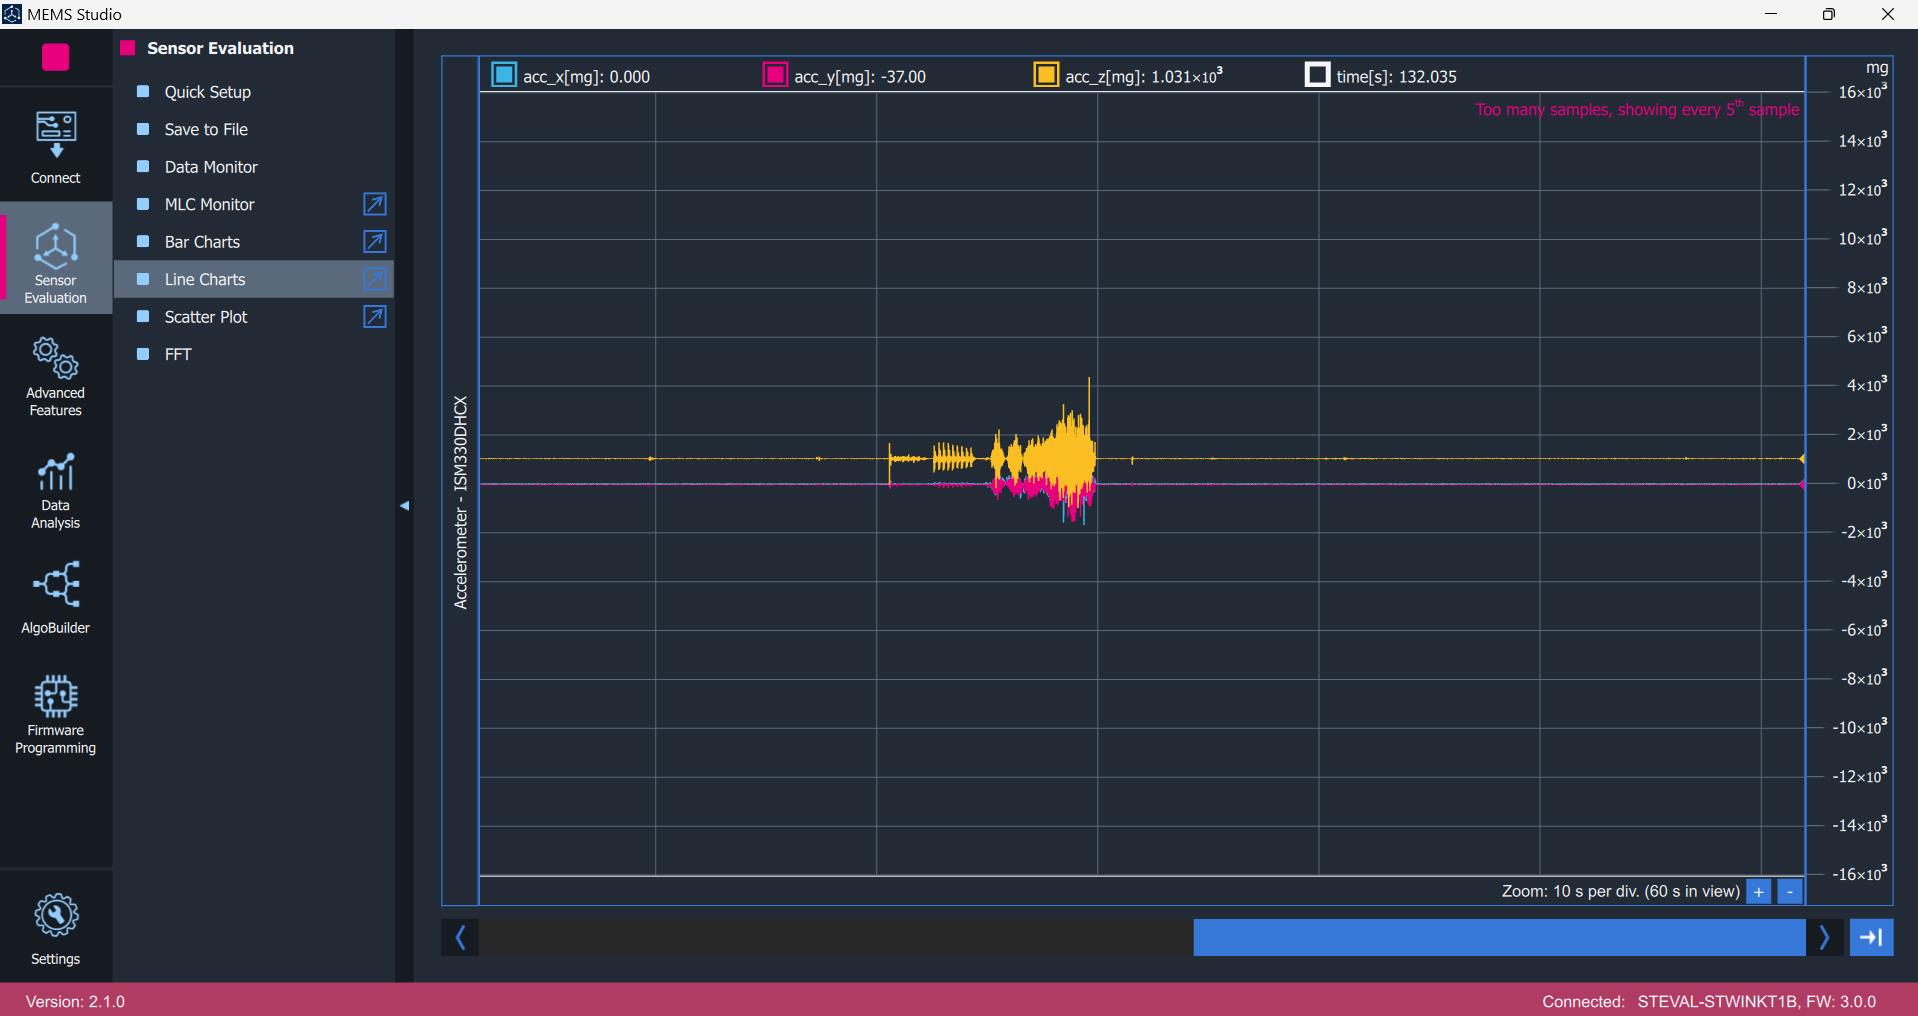Collapse the Sensor Evaluation sidebar
The width and height of the screenshot is (1918, 1016).
coord(405,505)
